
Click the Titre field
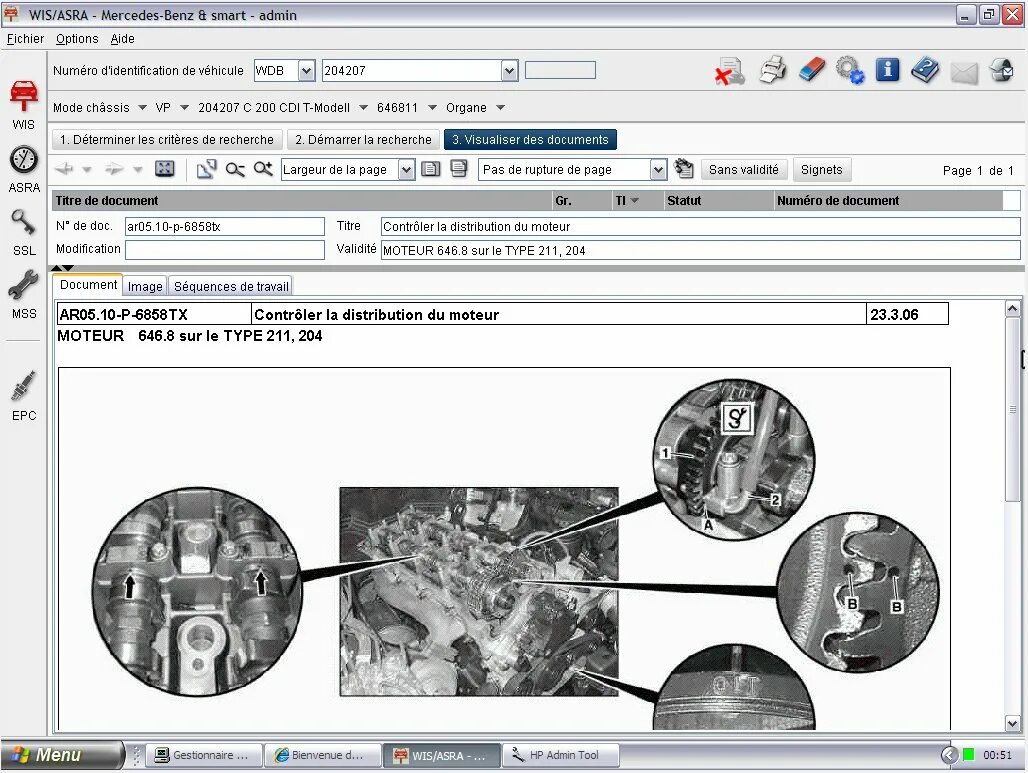point(700,227)
